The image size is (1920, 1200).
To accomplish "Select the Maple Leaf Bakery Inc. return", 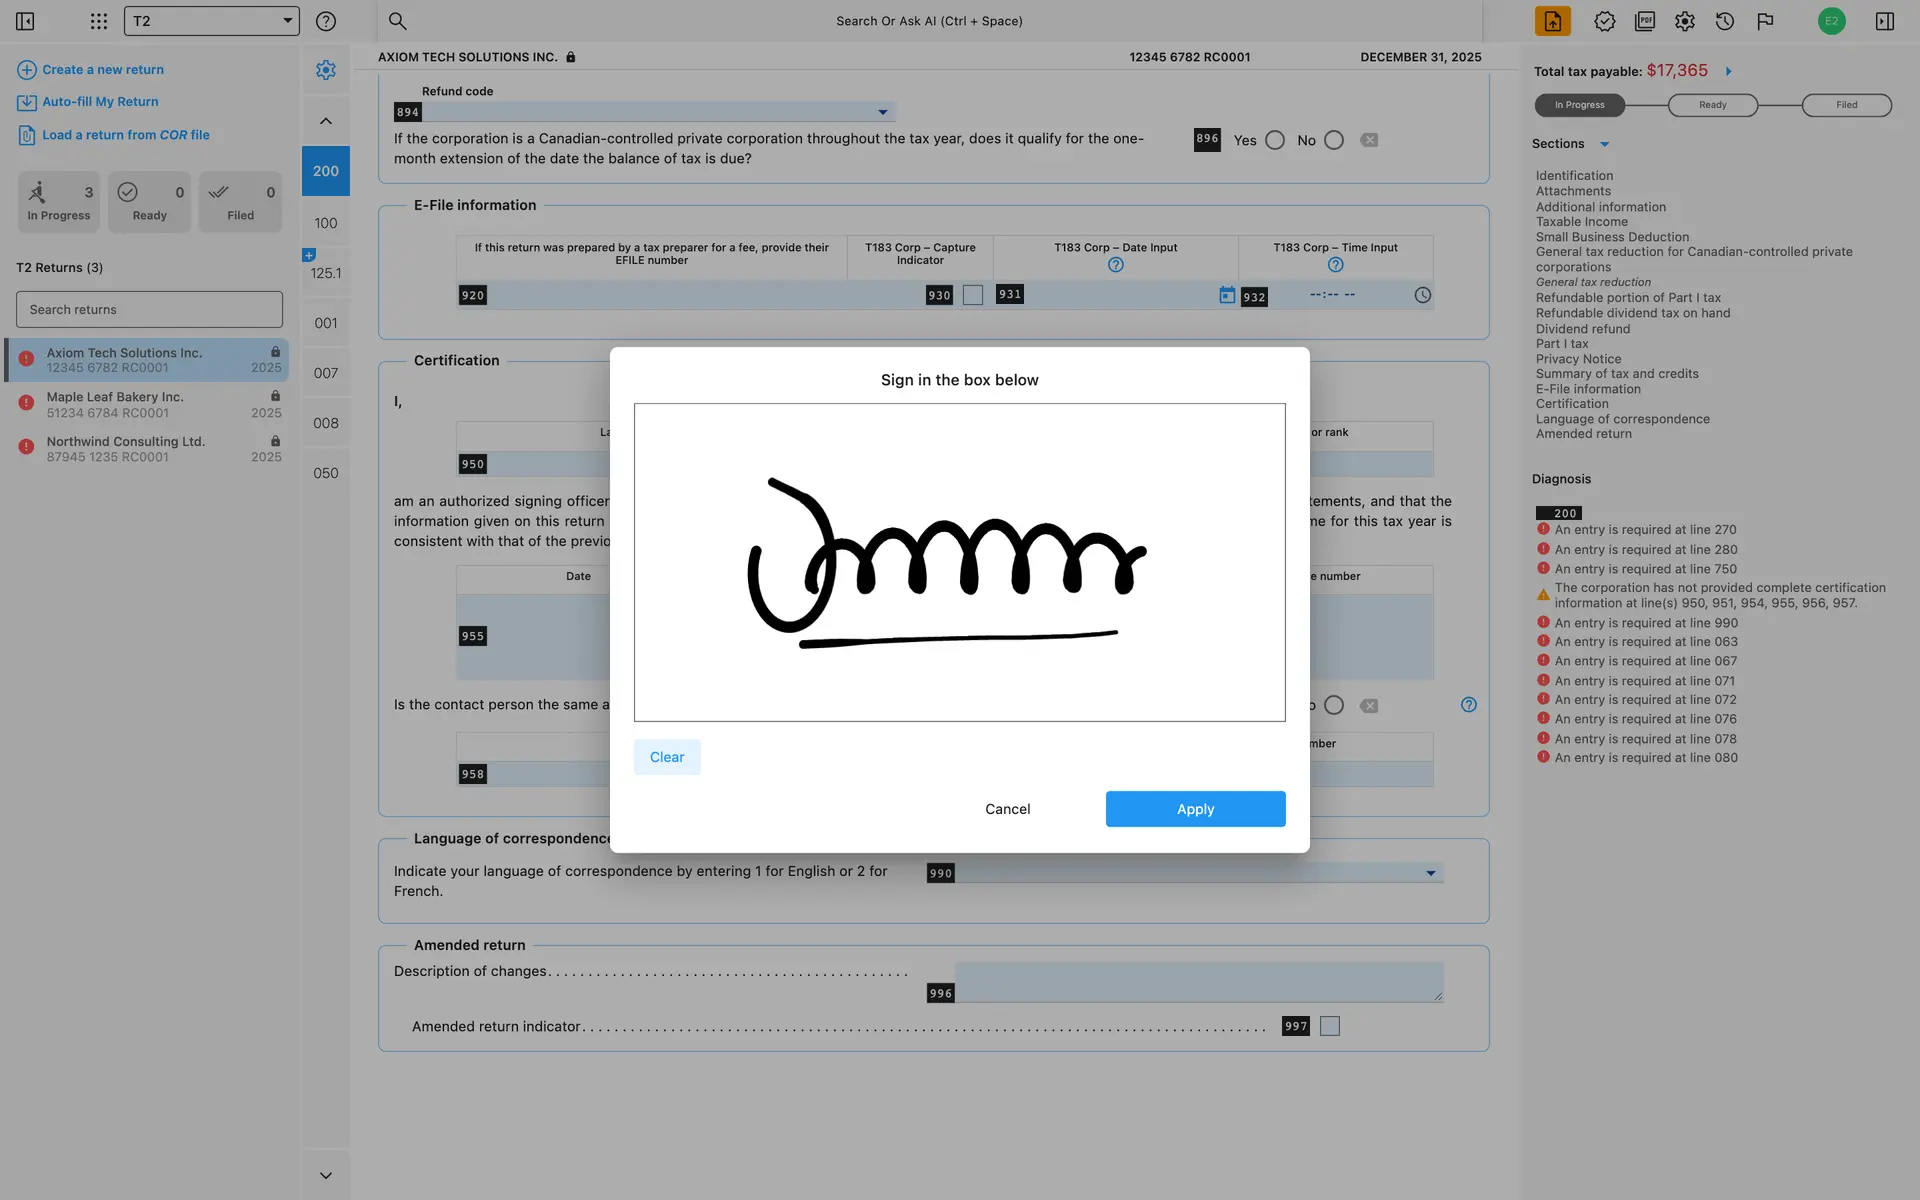I will 148,404.
